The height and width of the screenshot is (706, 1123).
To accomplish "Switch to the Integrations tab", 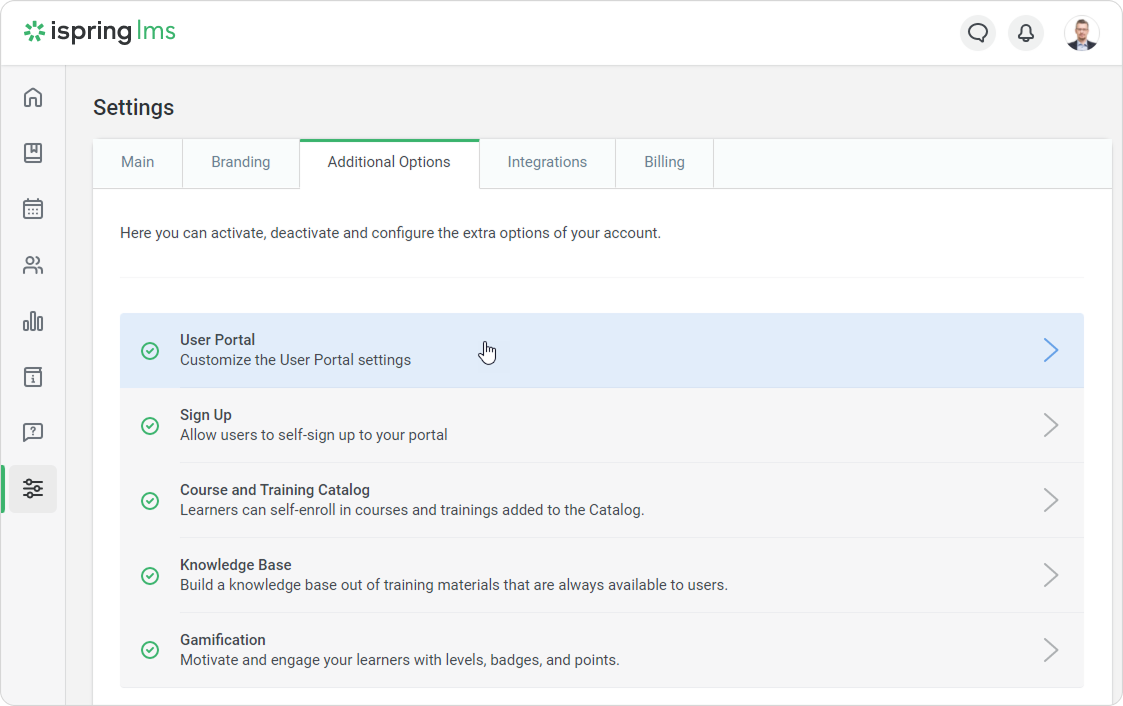I will 547,162.
